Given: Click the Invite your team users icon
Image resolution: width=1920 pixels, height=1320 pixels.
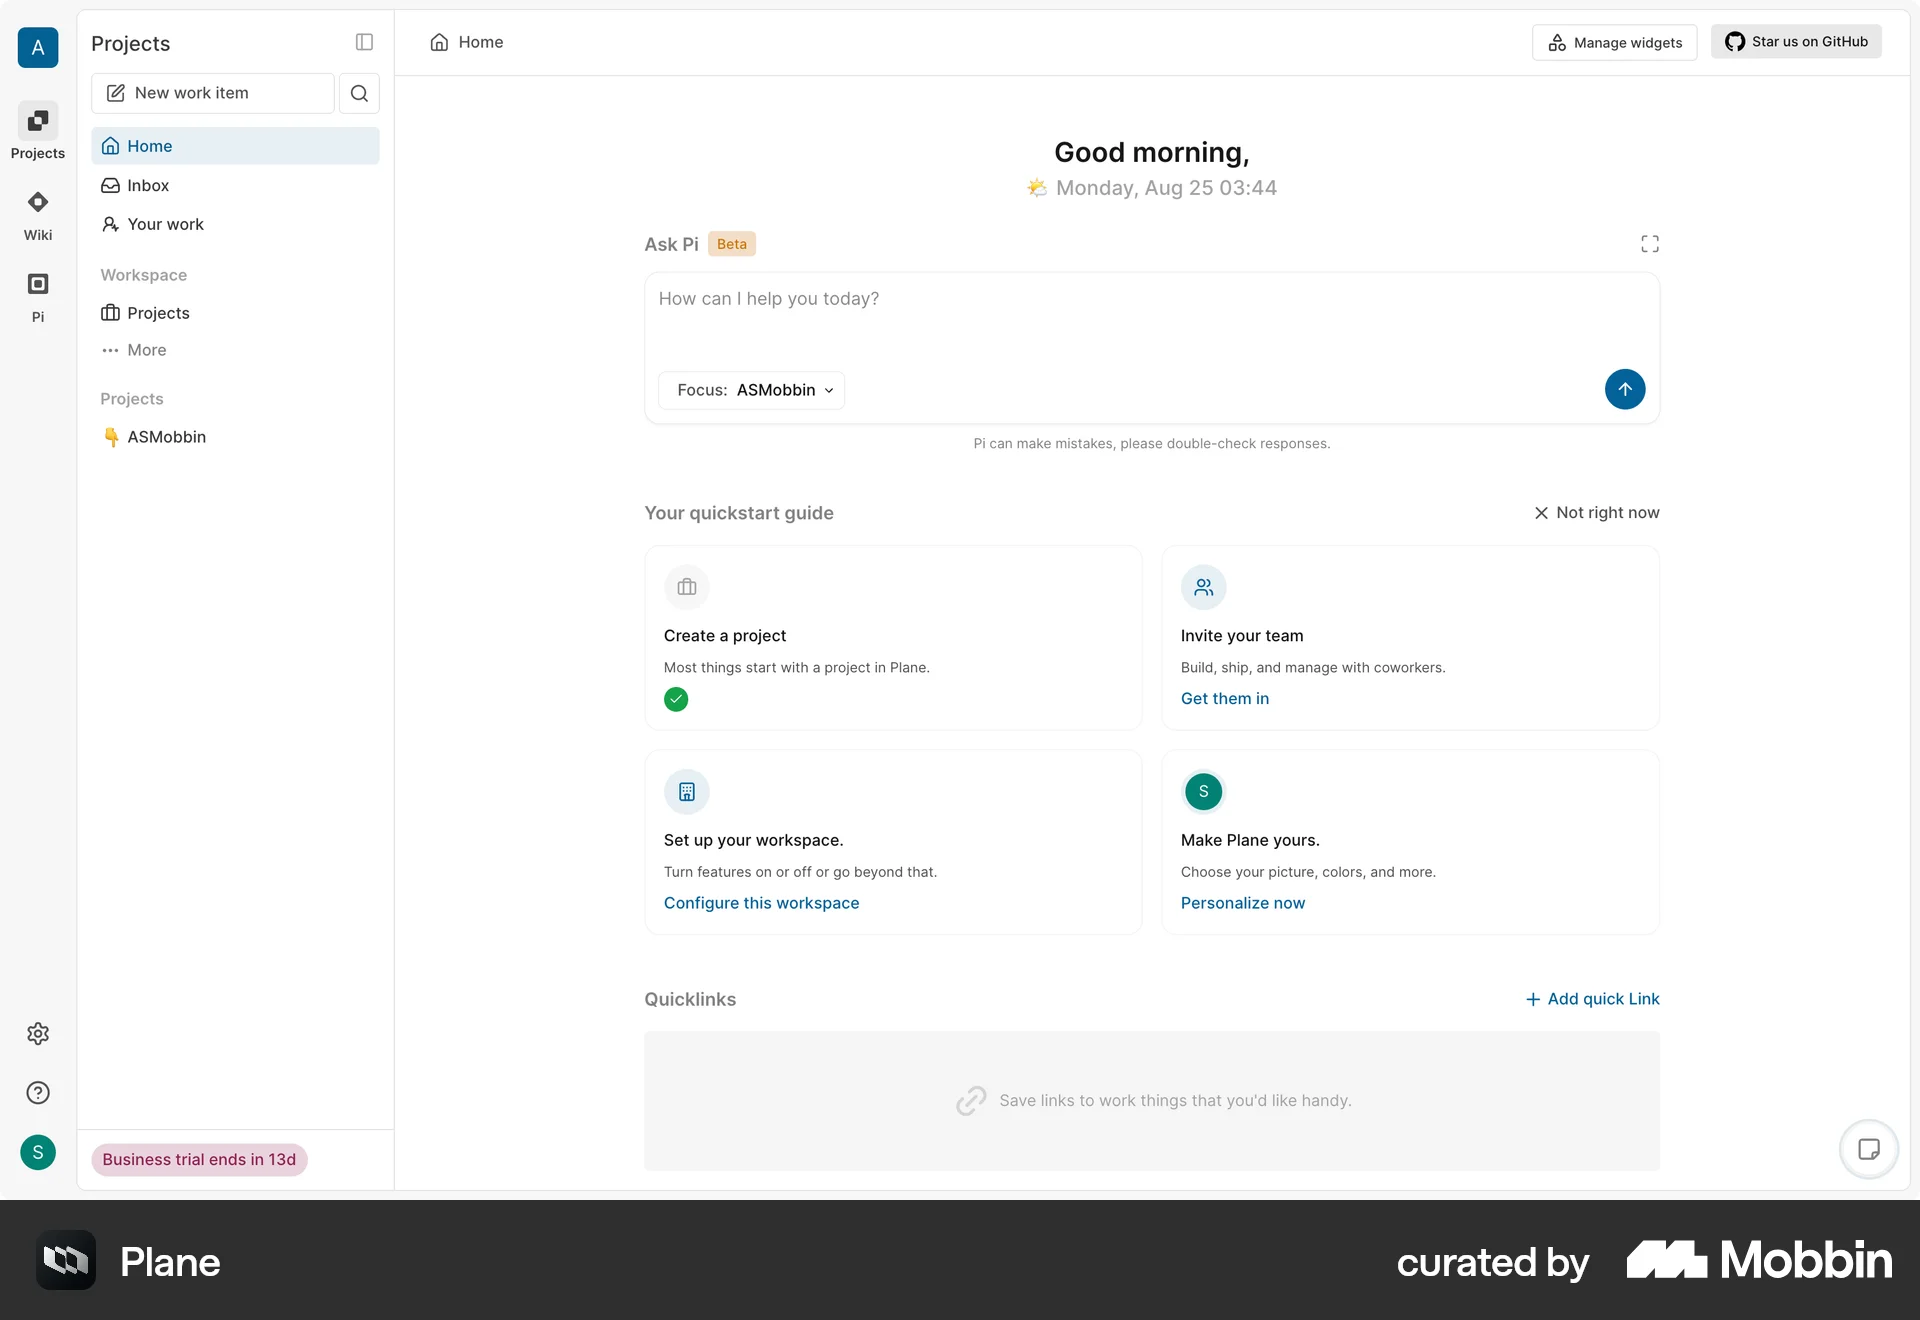Looking at the screenshot, I should pos(1203,587).
